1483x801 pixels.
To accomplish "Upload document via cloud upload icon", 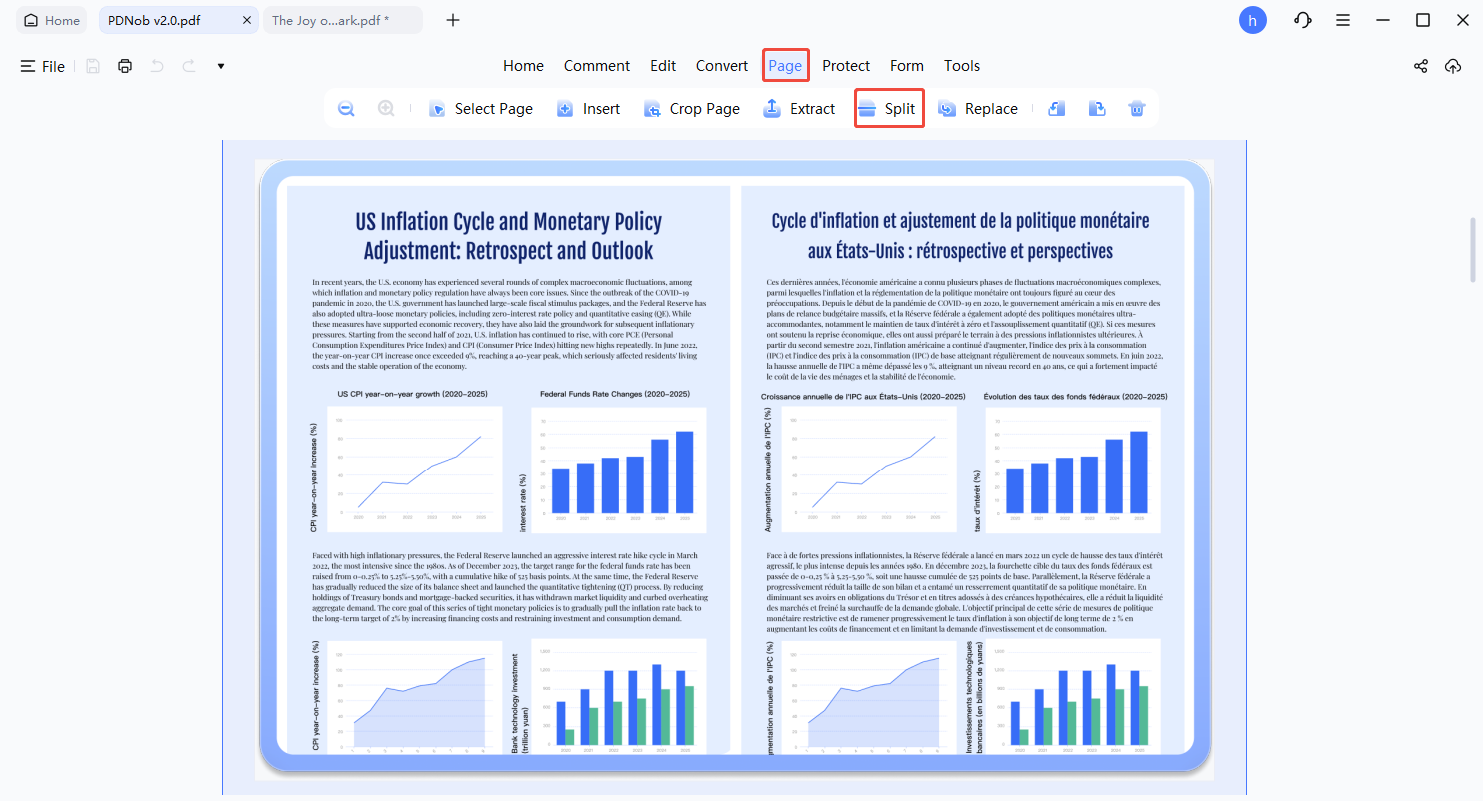I will pyautogui.click(x=1453, y=66).
